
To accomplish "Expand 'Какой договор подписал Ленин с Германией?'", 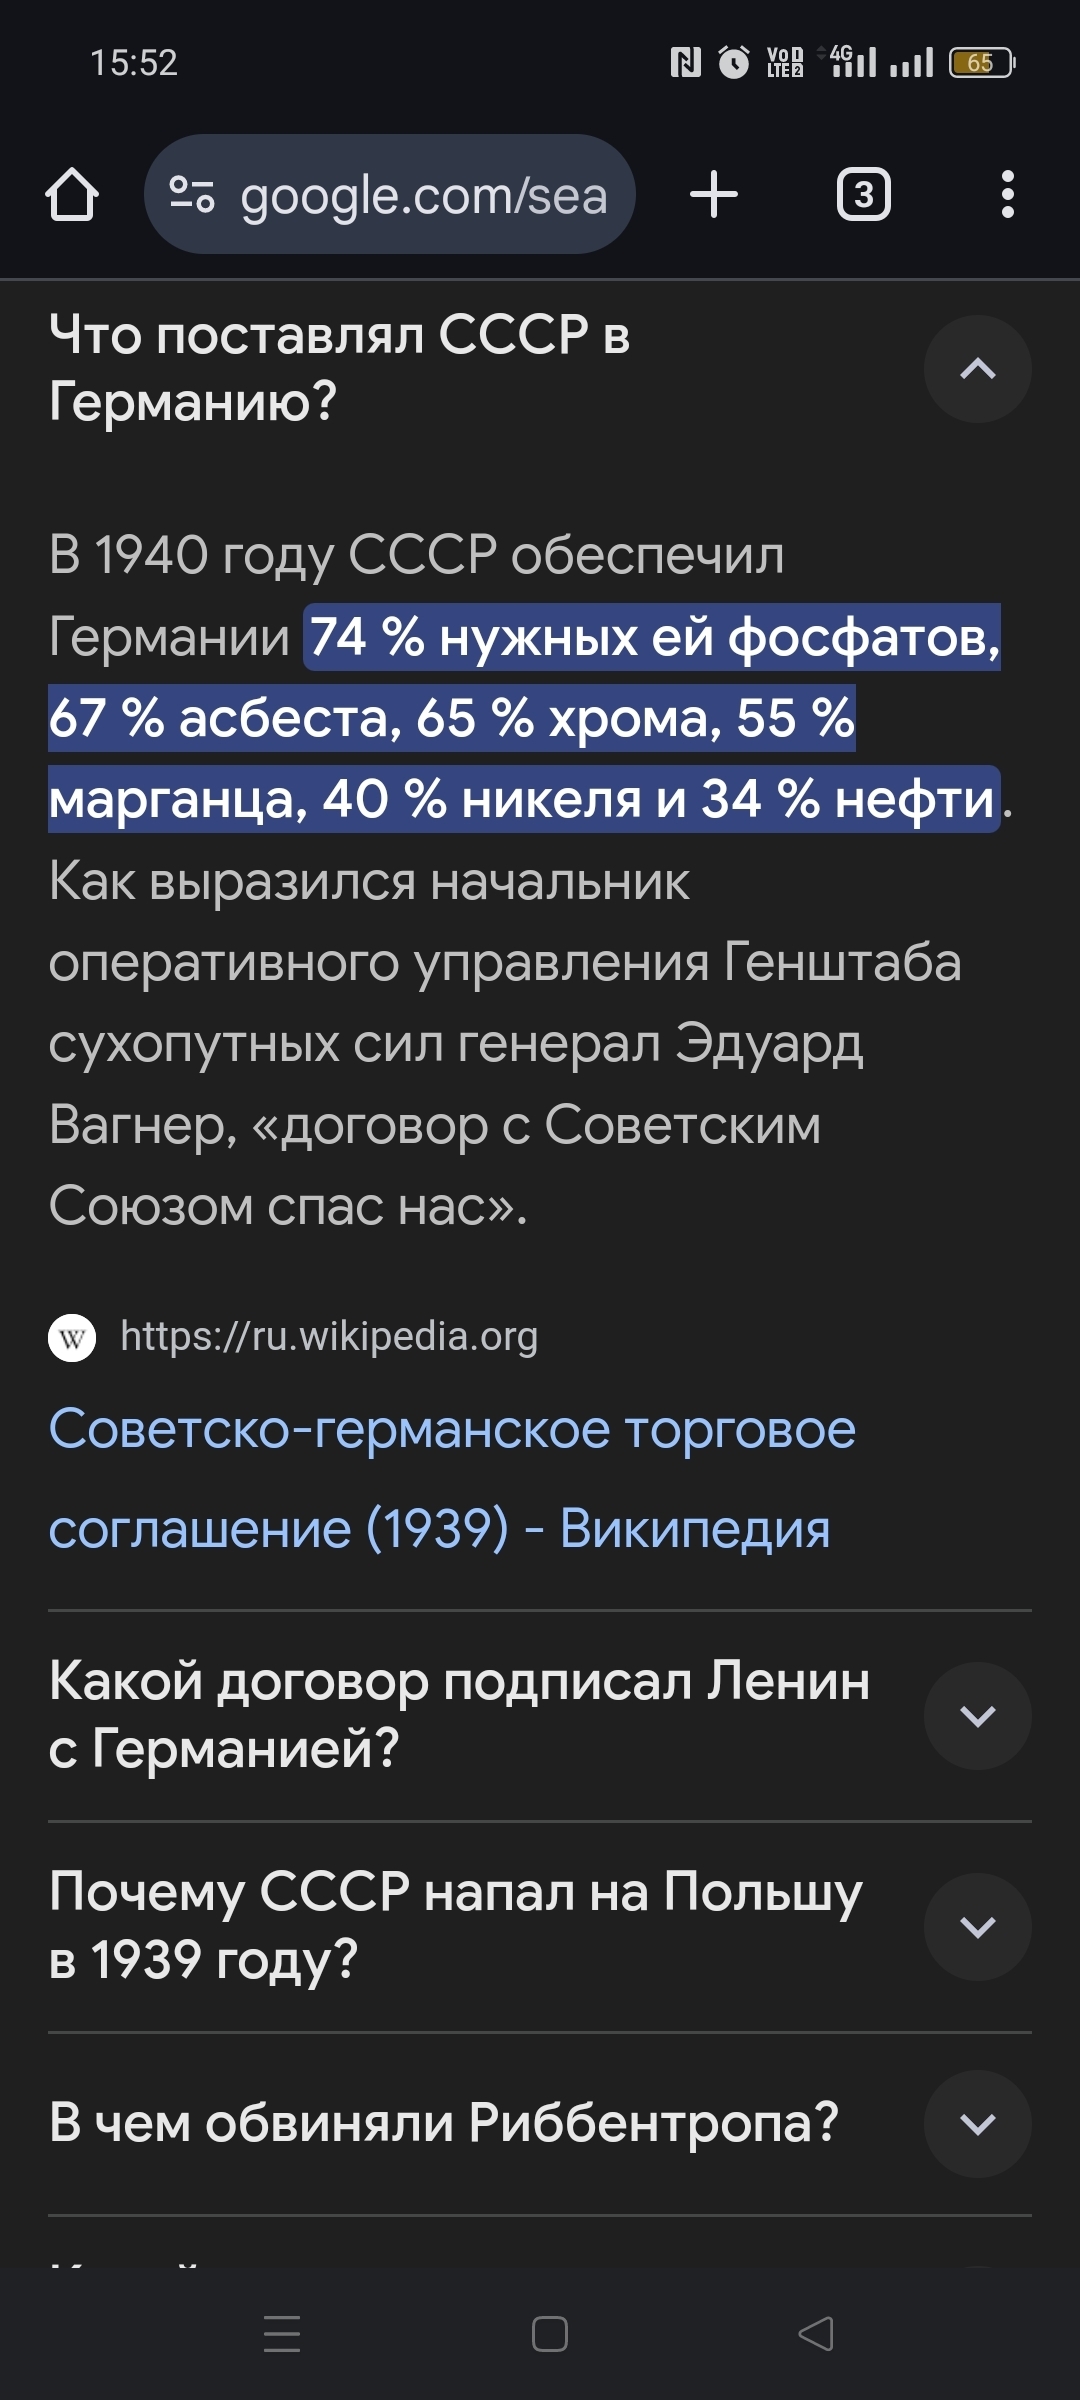I will point(977,1716).
